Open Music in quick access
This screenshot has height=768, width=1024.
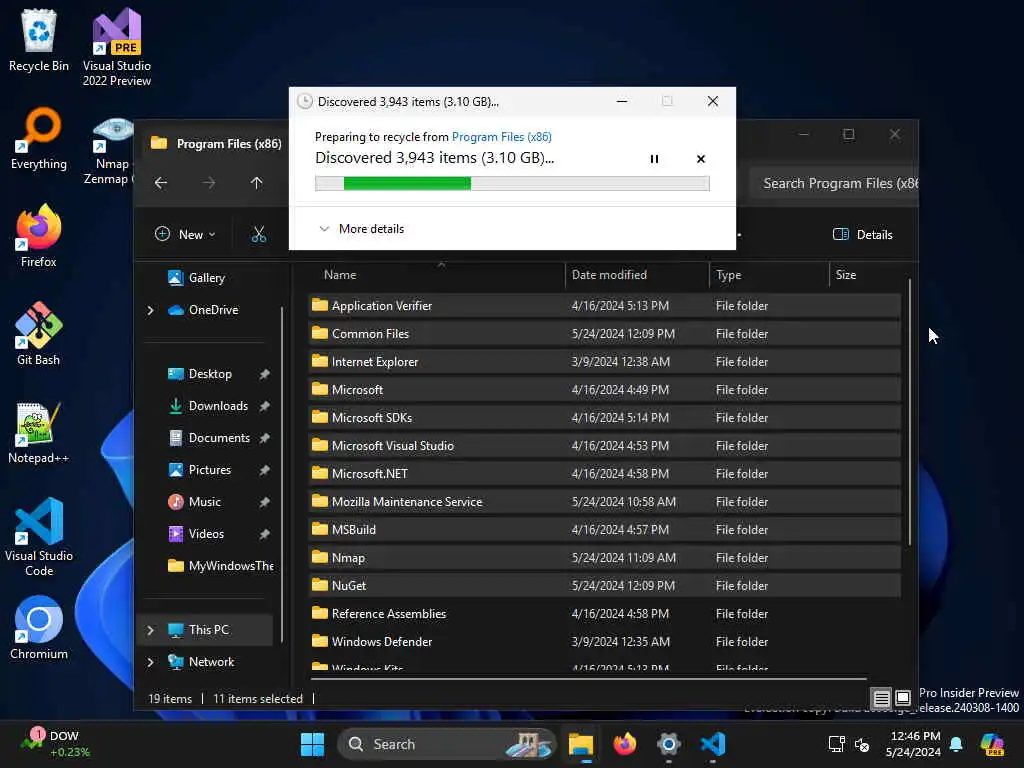pos(195,502)
